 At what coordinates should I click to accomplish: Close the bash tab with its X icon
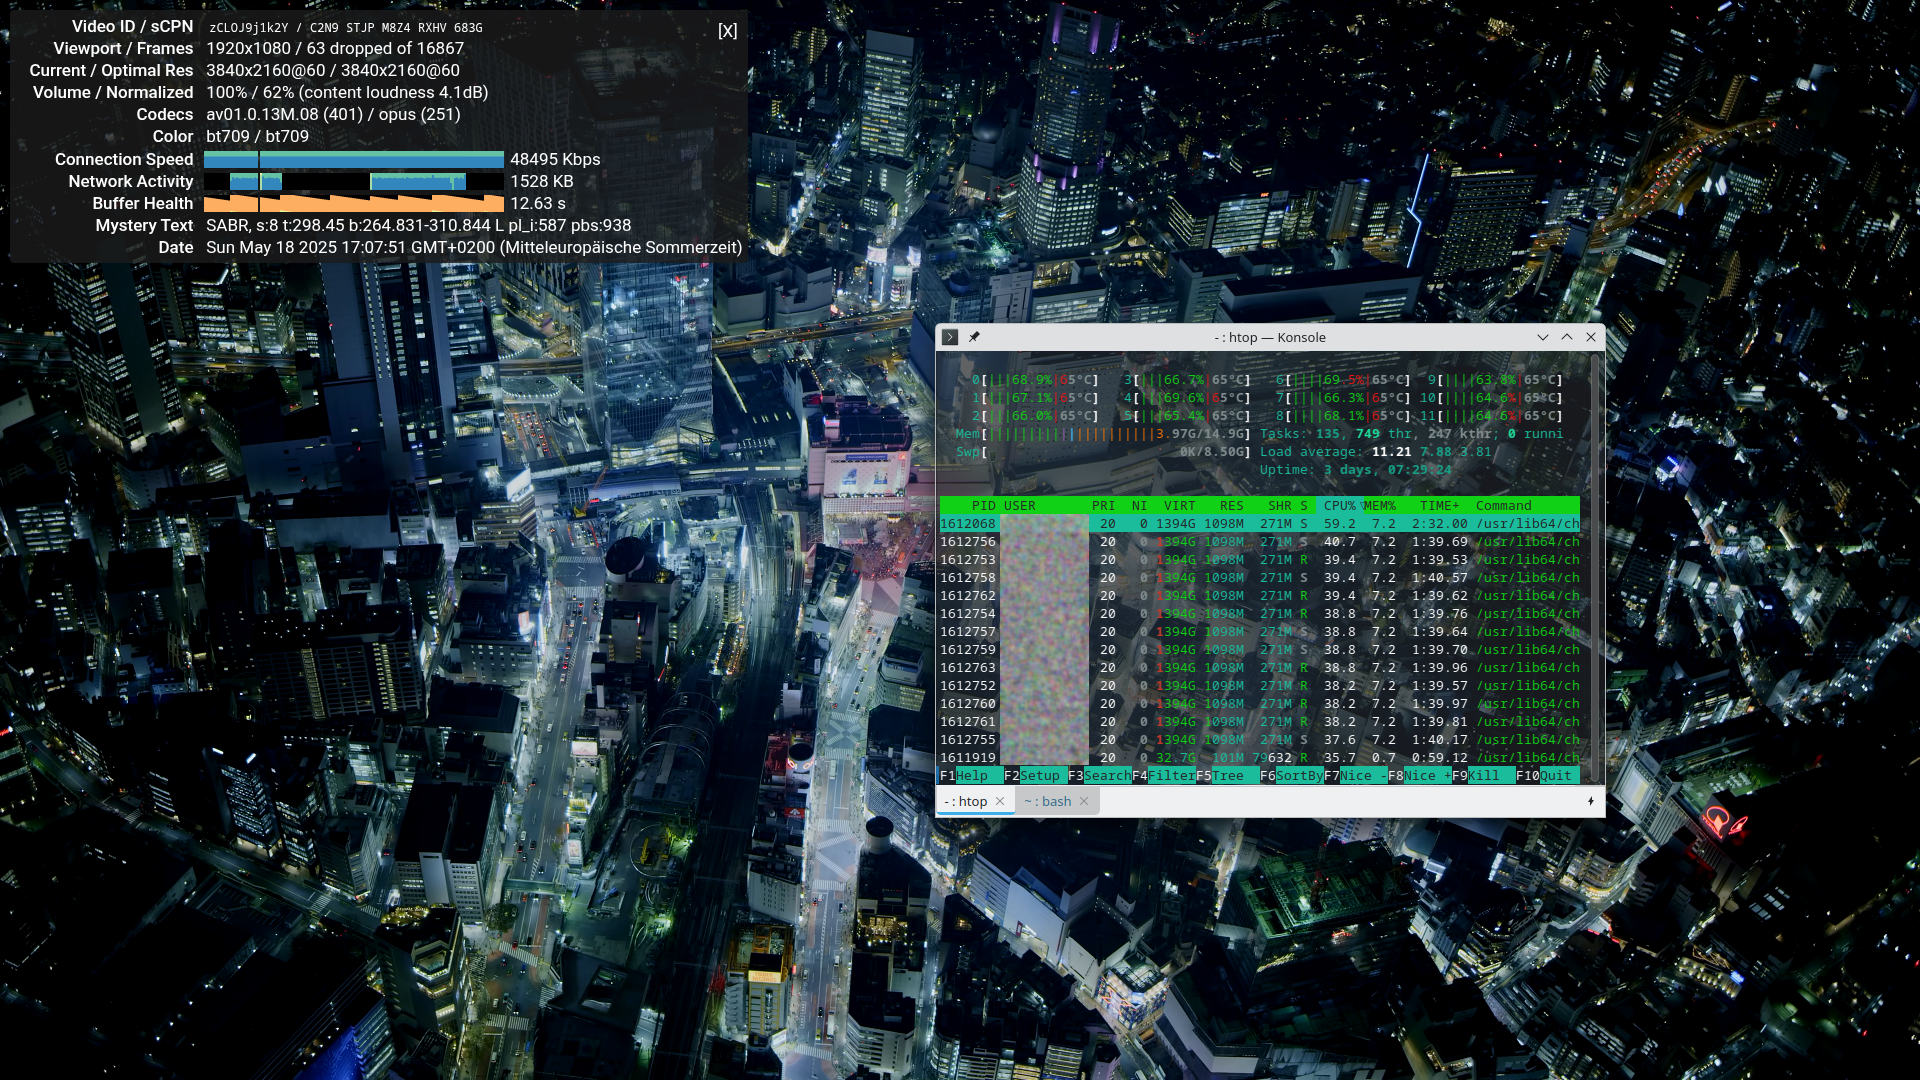click(x=1084, y=802)
